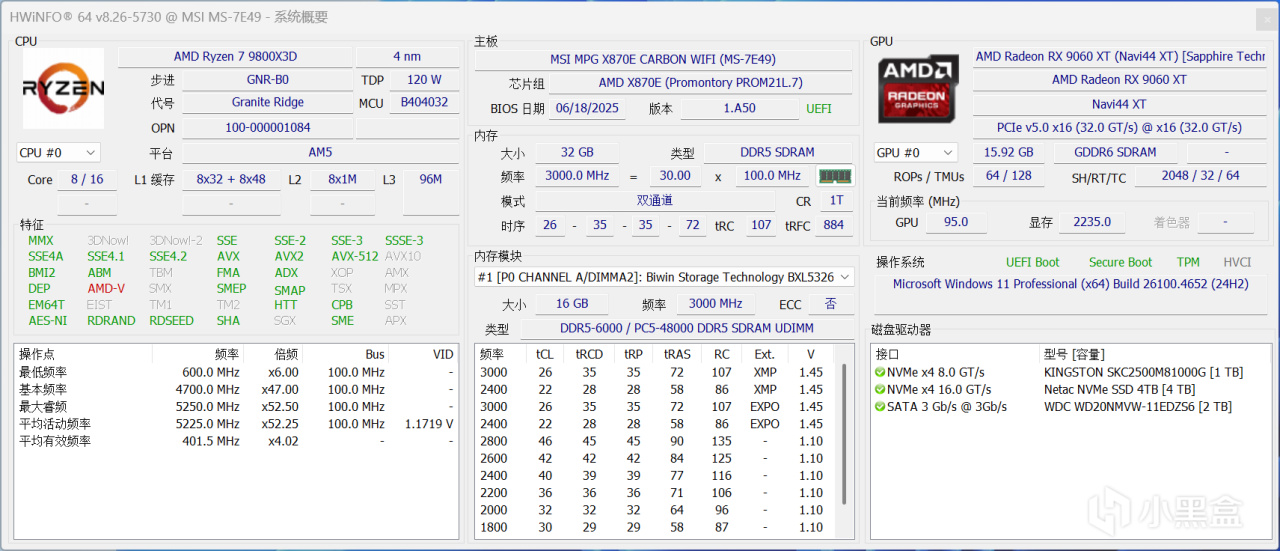Viewport: 1280px width, 551px height.
Task: Click the 15.92 GB video memory size
Action: [x=1009, y=152]
